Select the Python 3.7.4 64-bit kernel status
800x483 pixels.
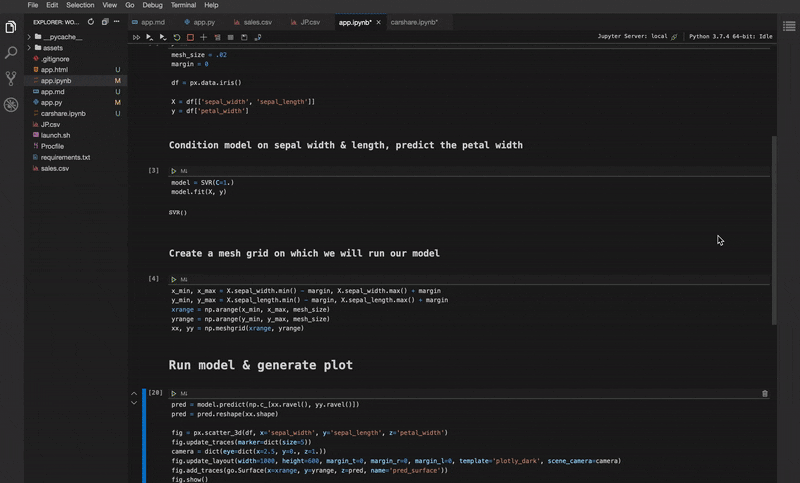coord(730,36)
